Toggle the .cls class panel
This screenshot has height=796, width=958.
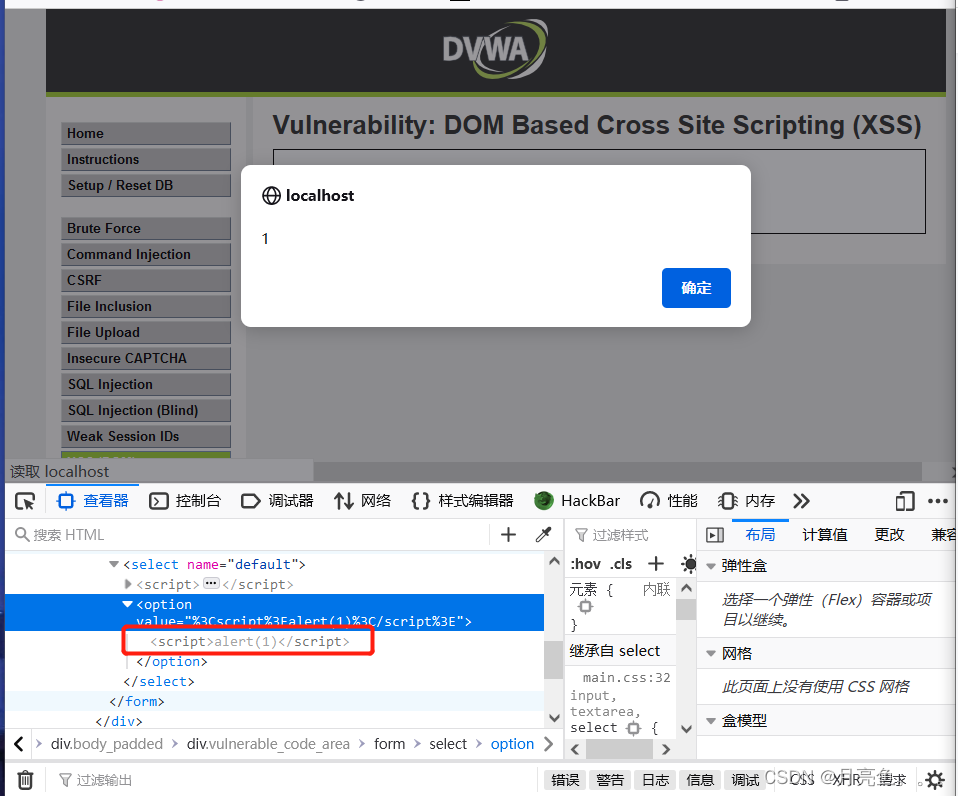(621, 564)
